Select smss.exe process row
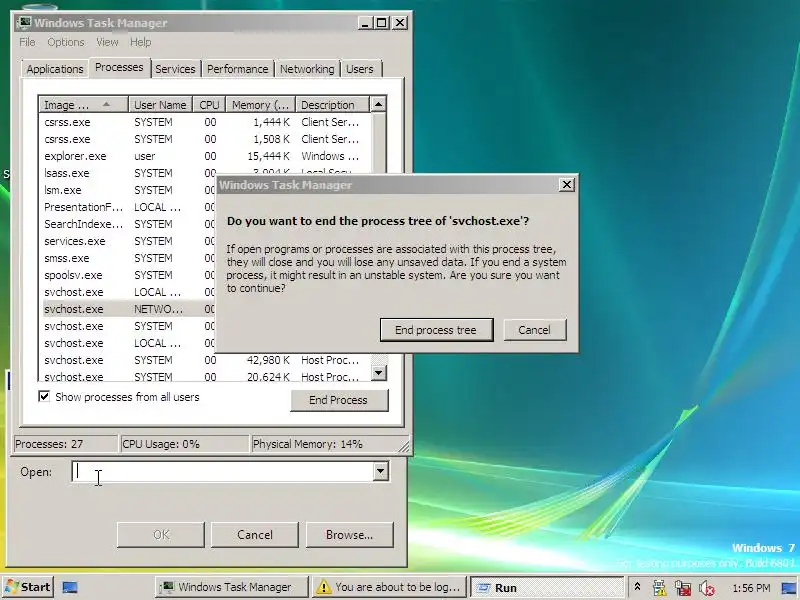 point(128,258)
